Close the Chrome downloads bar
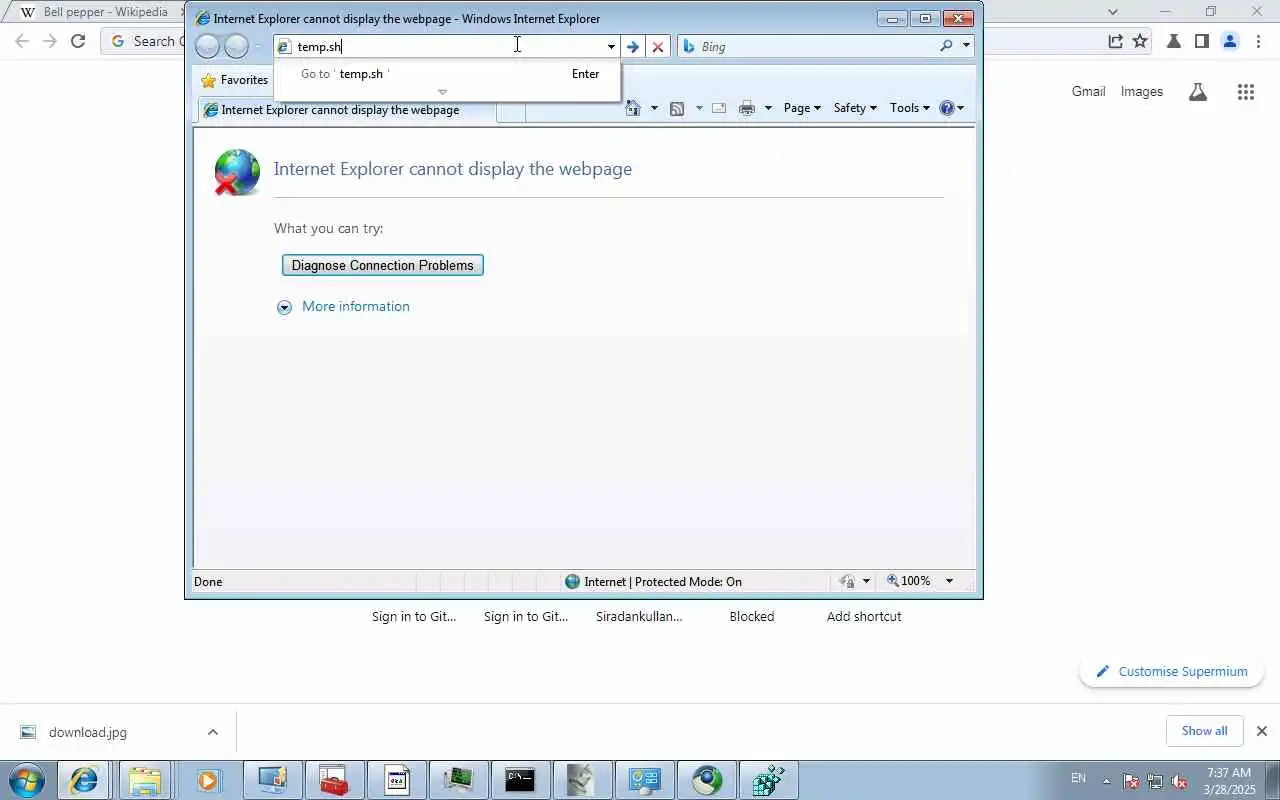This screenshot has height=800, width=1280. click(1261, 731)
